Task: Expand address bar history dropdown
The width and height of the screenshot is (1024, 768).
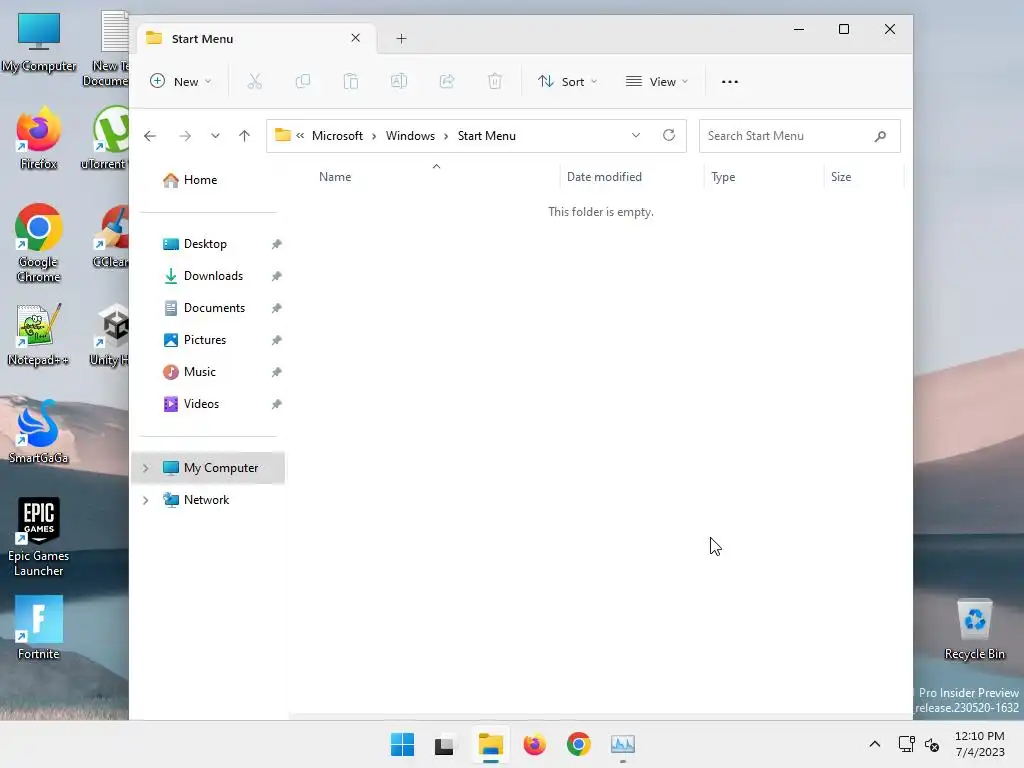Action: tap(635, 135)
